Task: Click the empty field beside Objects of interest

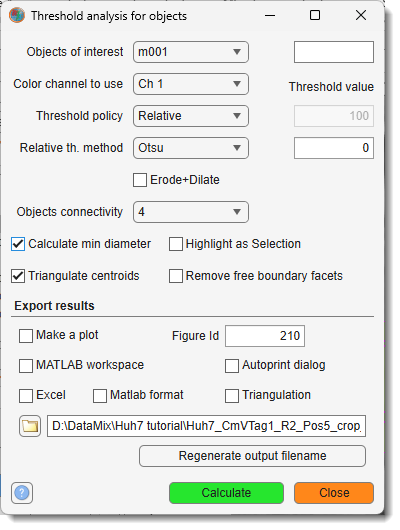Action: 334,52
